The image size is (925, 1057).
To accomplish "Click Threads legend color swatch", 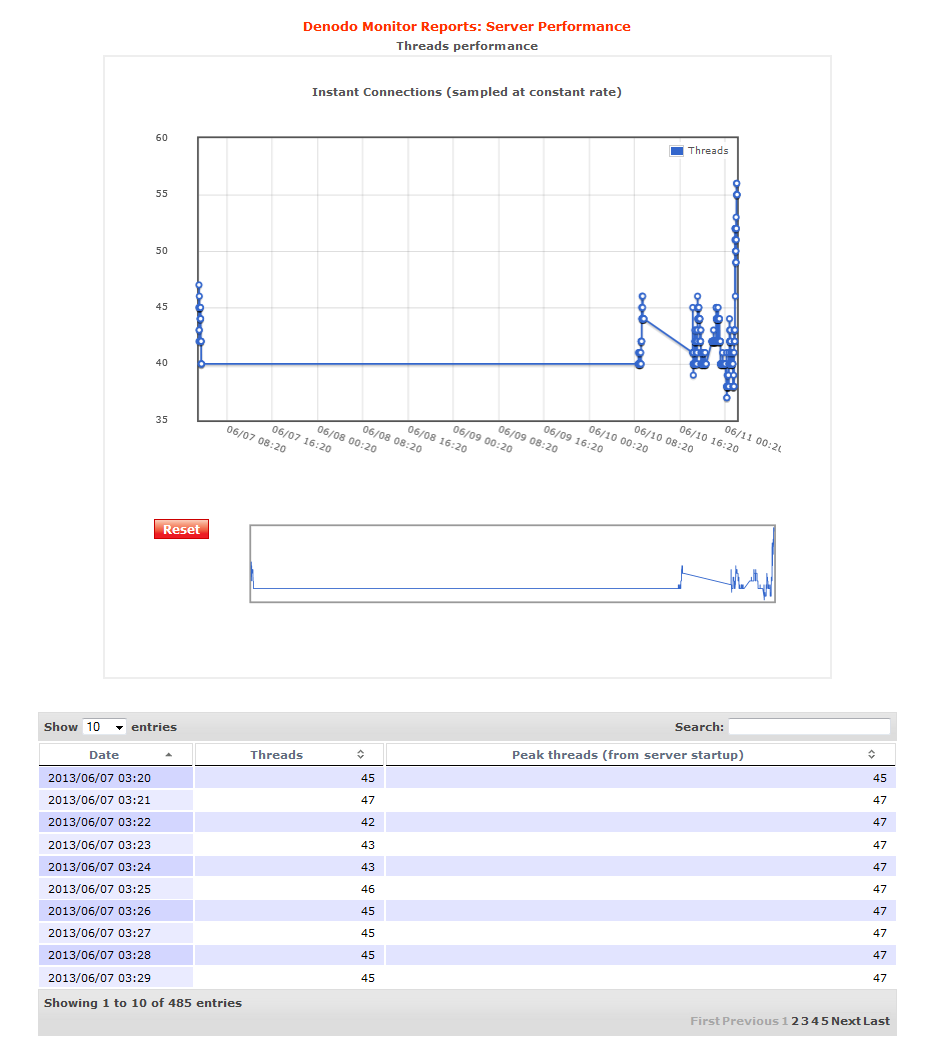I will tap(676, 151).
